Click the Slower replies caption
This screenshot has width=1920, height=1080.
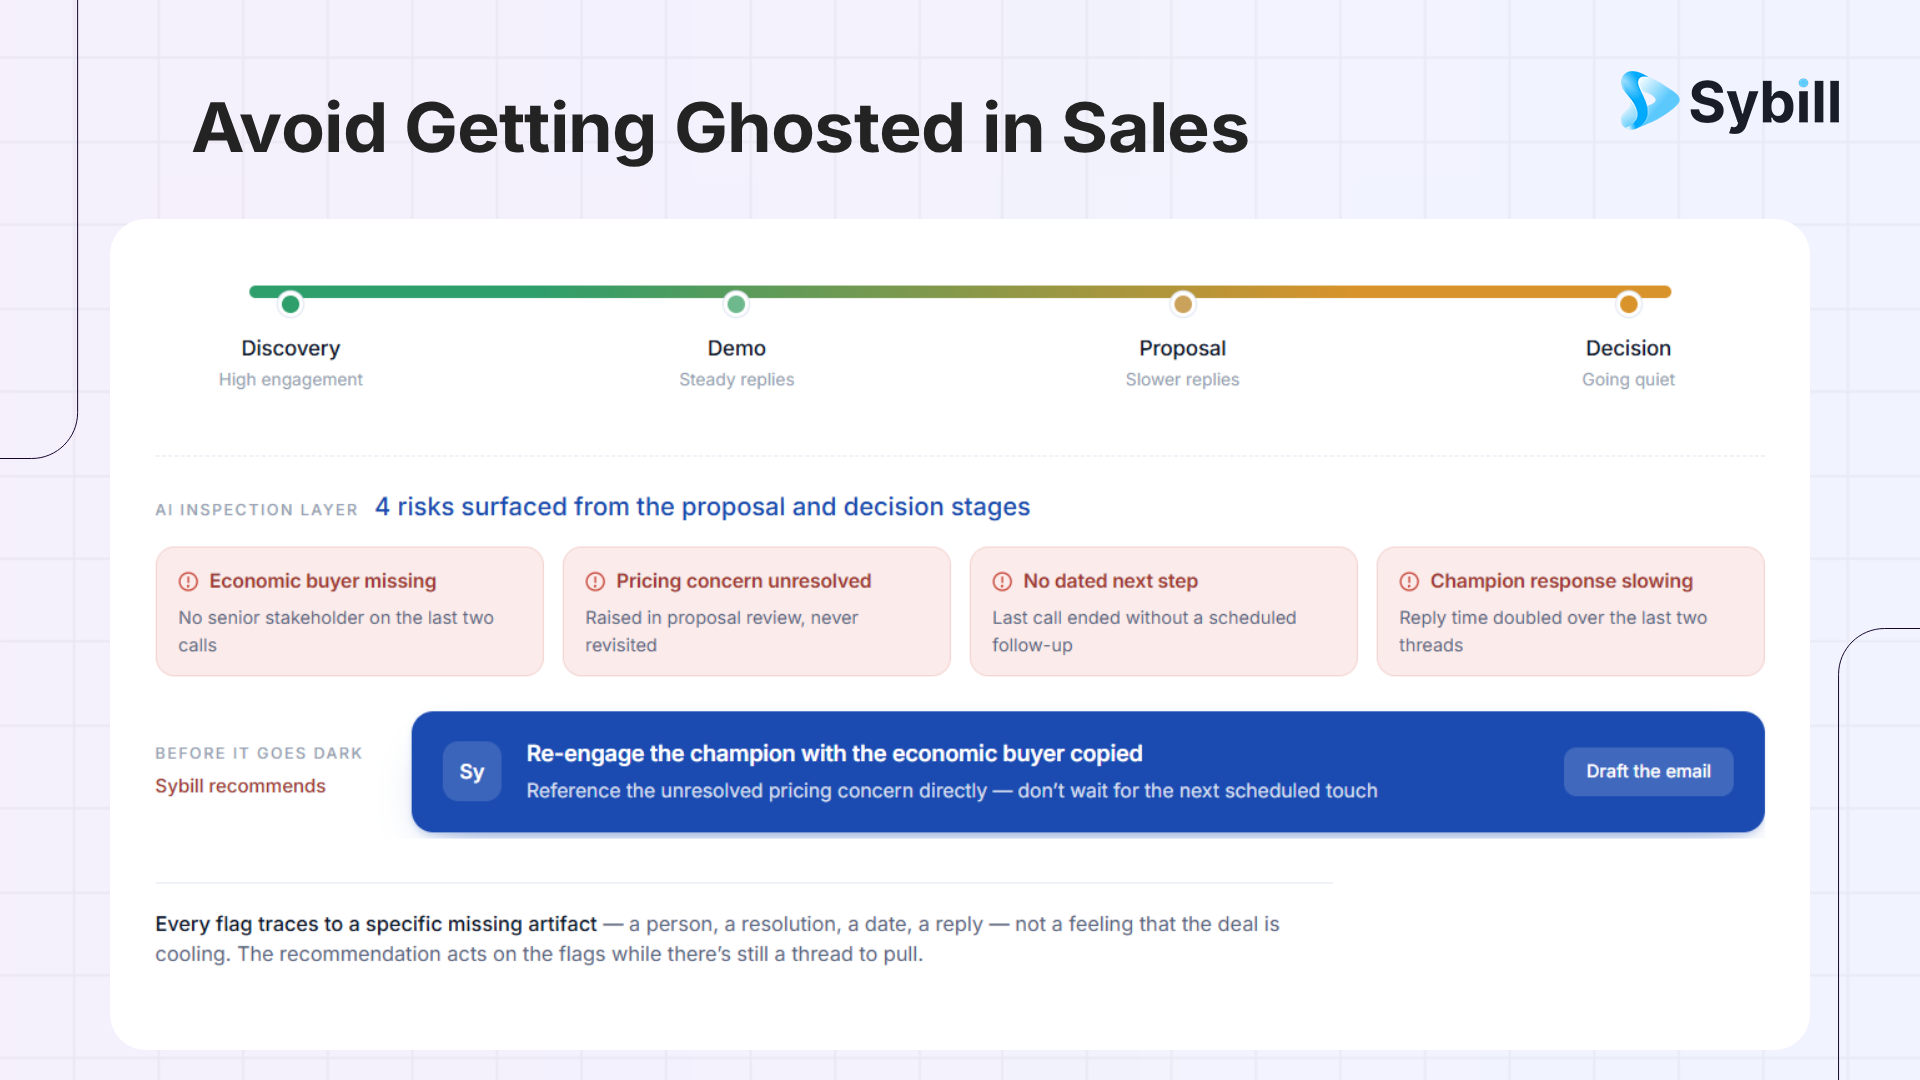[x=1182, y=380]
